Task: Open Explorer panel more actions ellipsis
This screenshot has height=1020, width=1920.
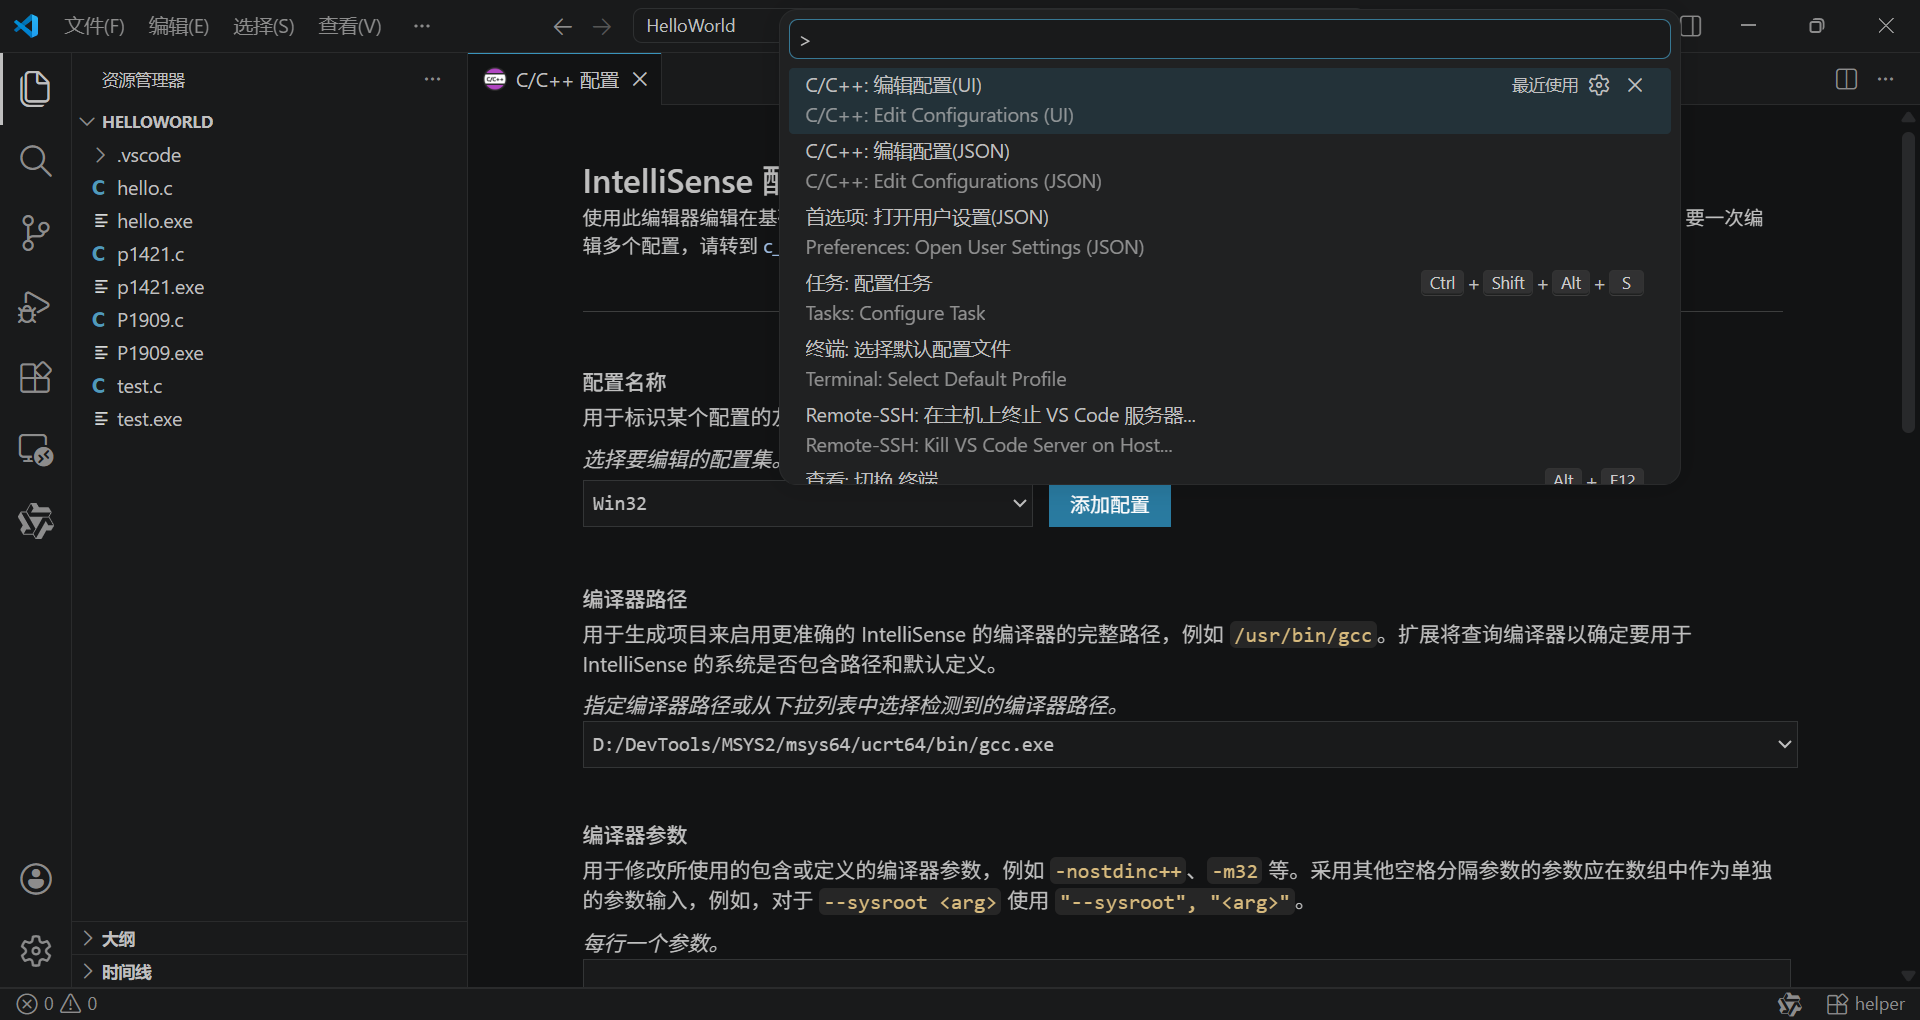Action: point(432,79)
